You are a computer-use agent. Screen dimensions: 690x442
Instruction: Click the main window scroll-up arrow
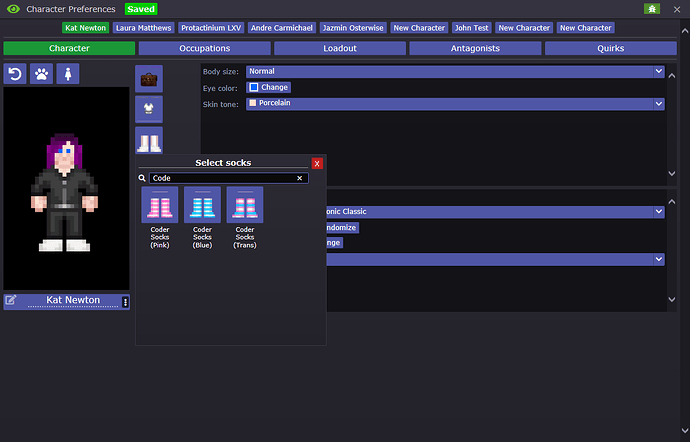pos(685,31)
